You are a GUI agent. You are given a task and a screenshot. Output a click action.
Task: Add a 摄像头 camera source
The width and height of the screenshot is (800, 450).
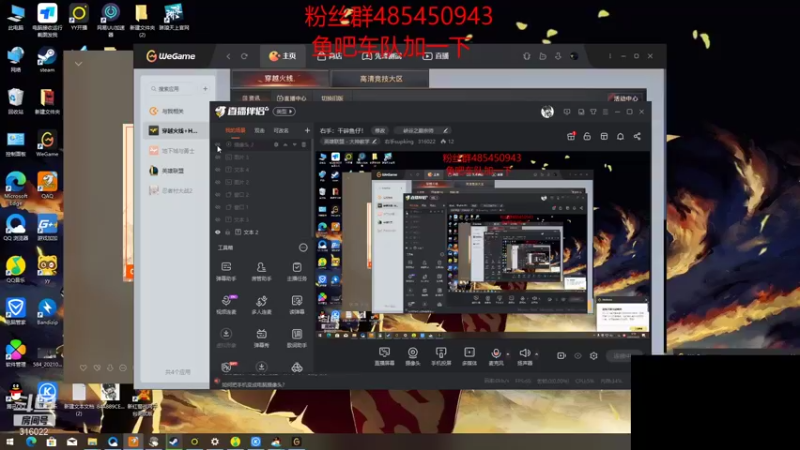click(412, 356)
